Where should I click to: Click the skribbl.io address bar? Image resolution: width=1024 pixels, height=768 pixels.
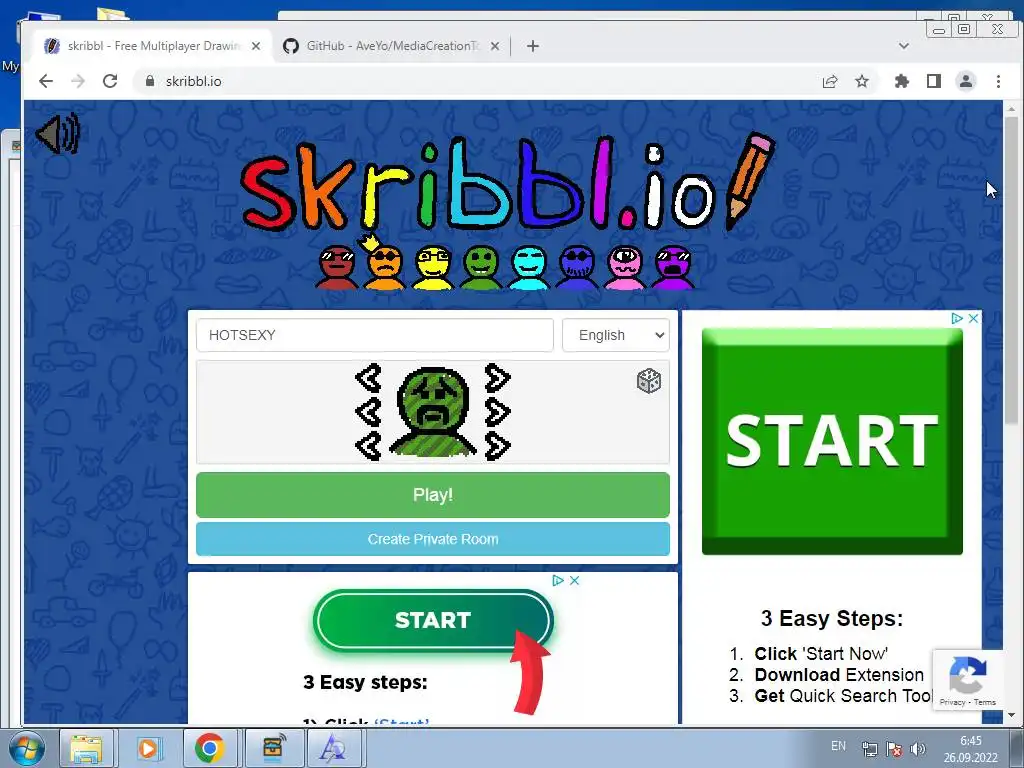pyautogui.click(x=477, y=81)
